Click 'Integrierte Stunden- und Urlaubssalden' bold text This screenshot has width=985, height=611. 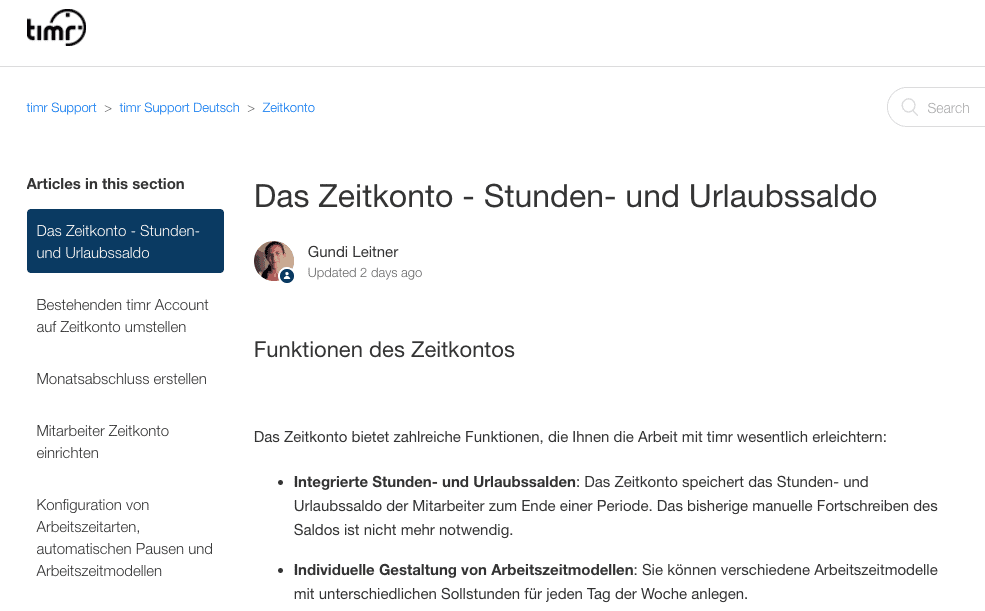click(x=435, y=482)
